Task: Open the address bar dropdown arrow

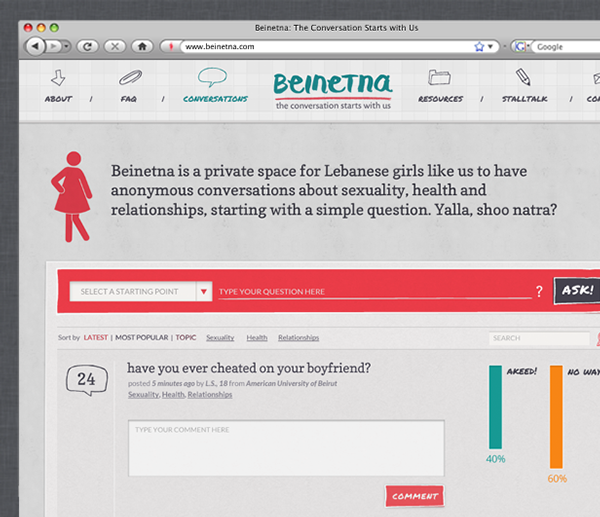Action: point(490,47)
